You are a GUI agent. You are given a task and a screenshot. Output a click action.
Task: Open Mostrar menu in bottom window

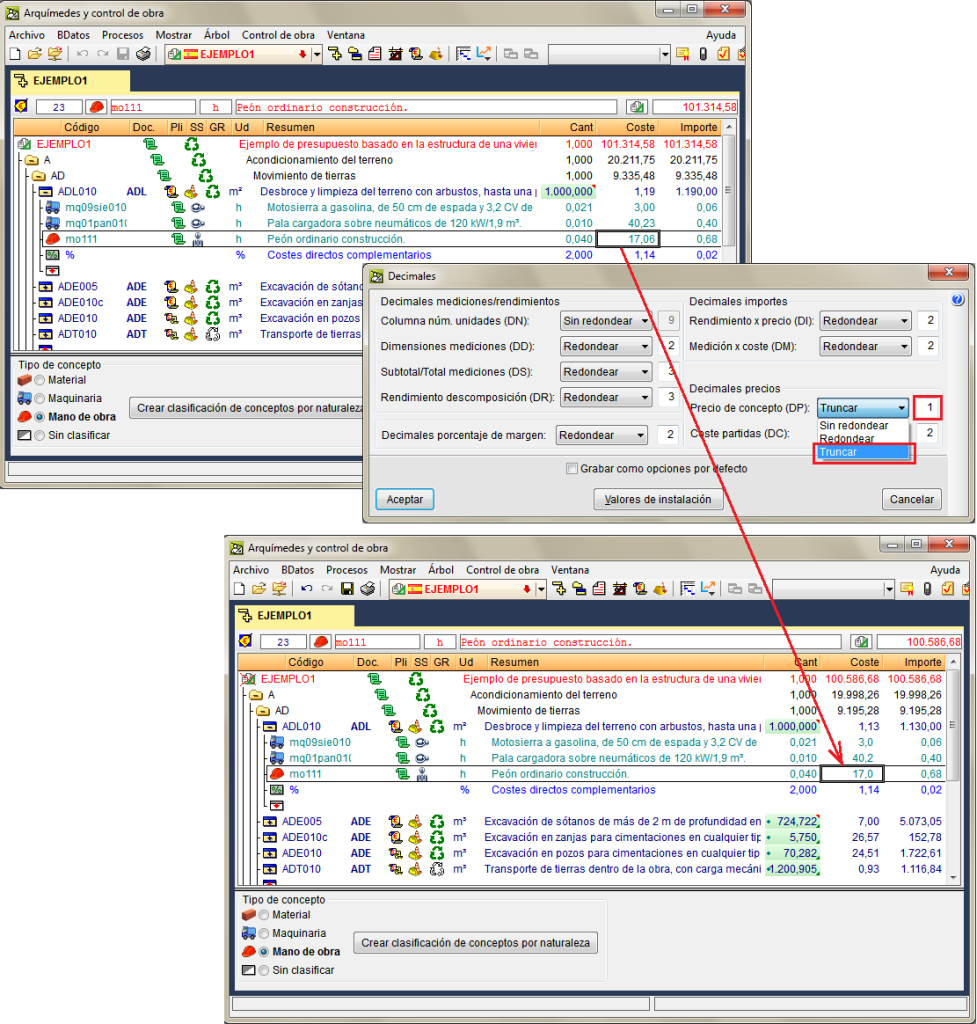click(x=398, y=570)
